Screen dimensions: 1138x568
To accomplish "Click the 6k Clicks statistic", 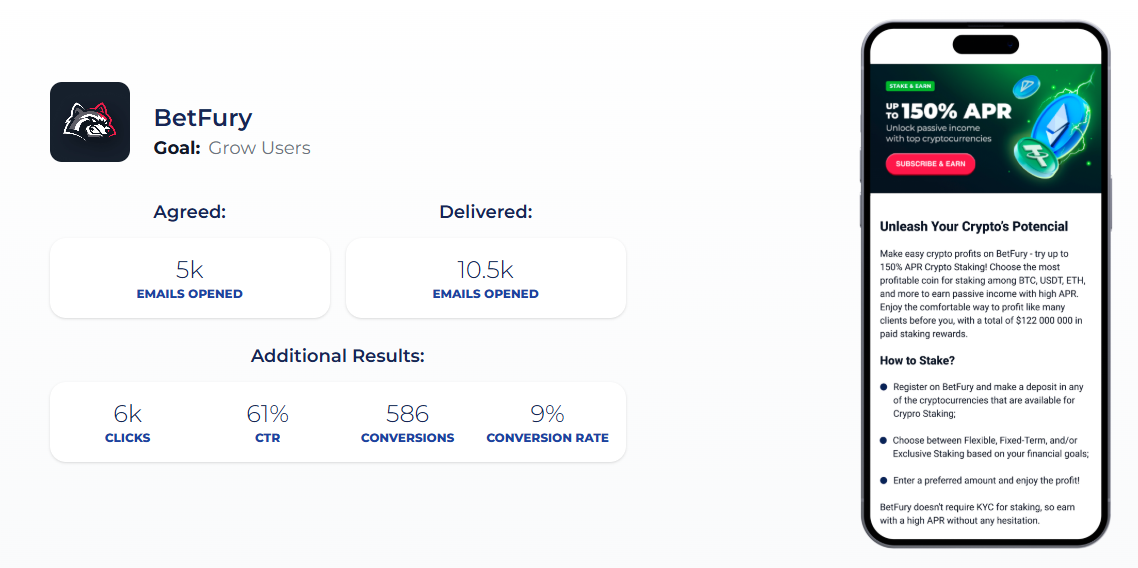I will (128, 422).
